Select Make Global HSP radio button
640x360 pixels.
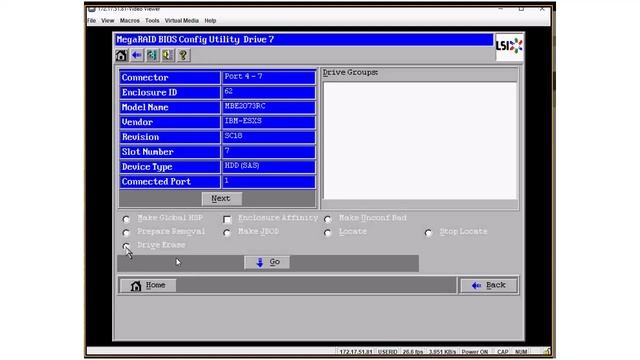pyautogui.click(x=126, y=219)
